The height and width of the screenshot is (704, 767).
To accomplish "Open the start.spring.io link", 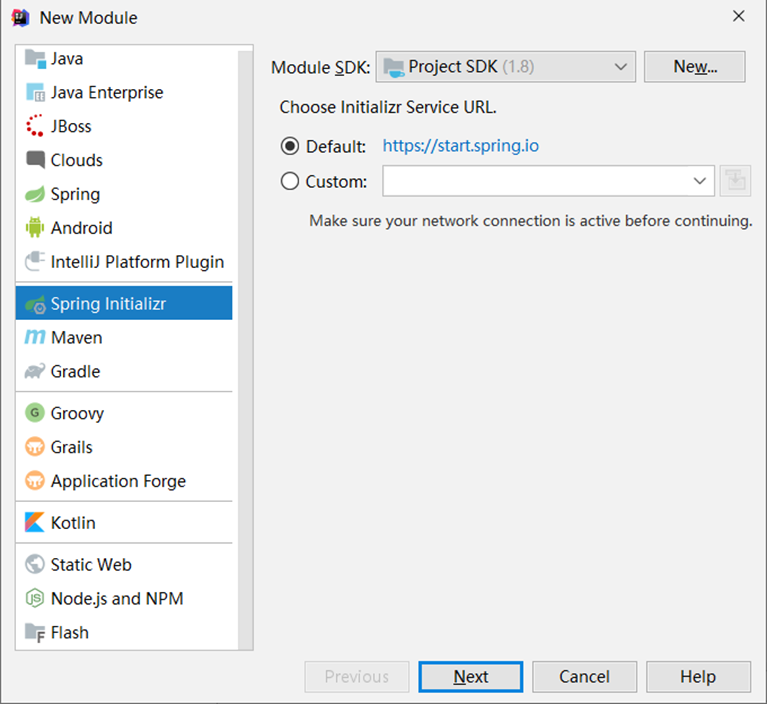I will pos(461,146).
